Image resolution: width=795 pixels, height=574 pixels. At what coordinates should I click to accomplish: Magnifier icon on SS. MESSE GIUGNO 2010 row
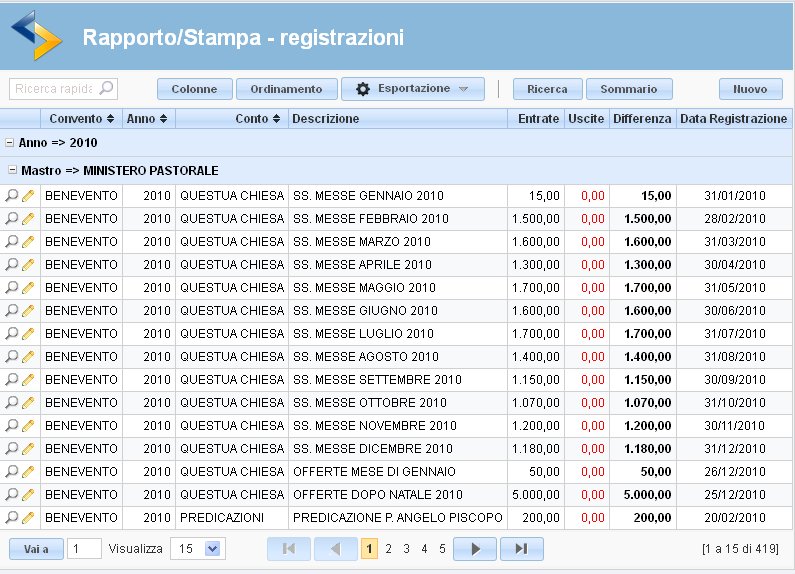tap(11, 310)
